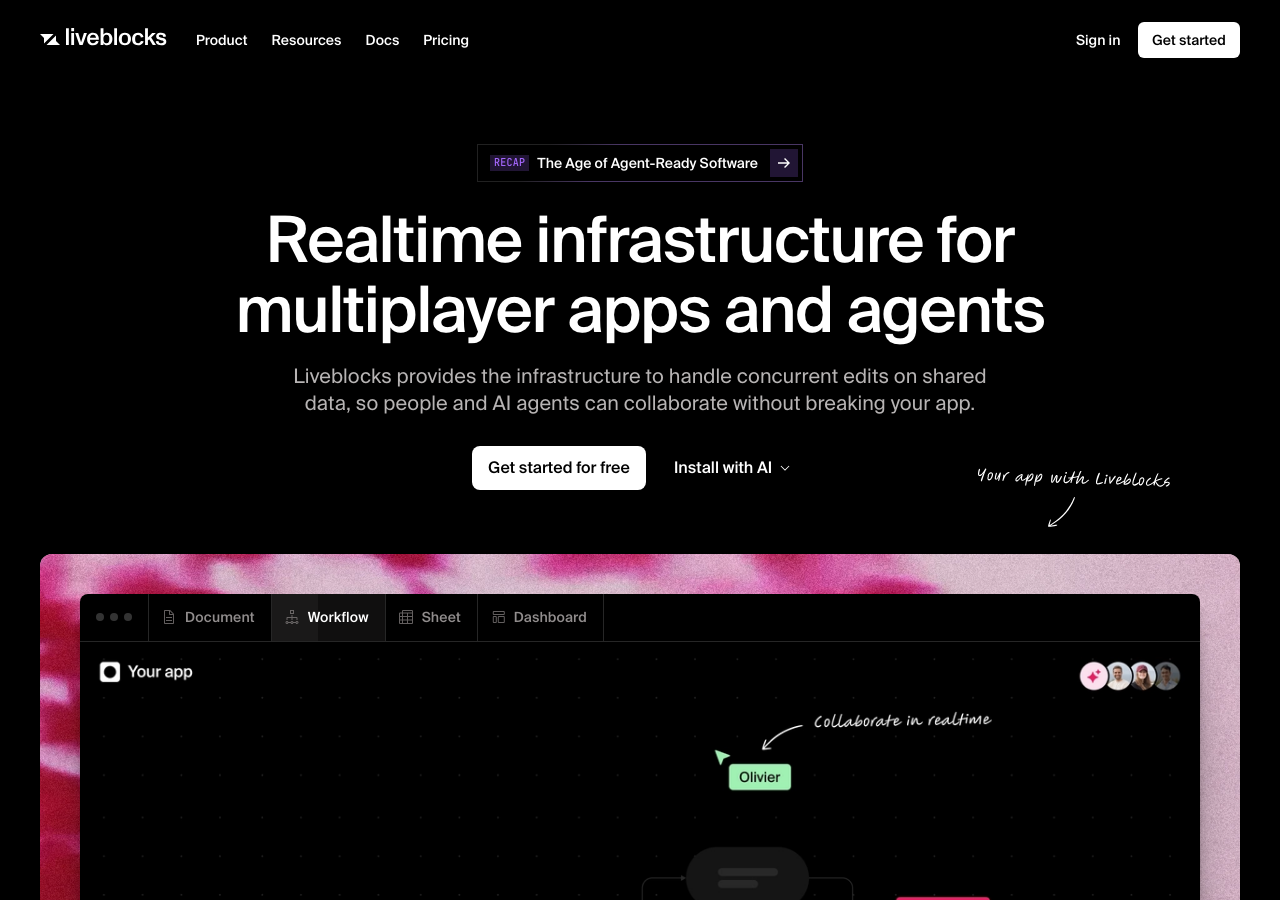Switch to the Sheet tab
Viewport: 1280px width, 900px height.
click(x=431, y=617)
